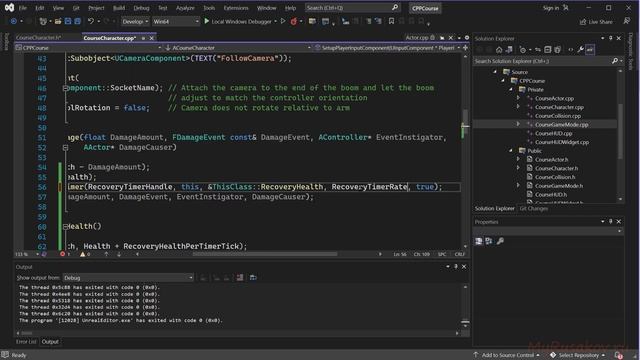The width and height of the screenshot is (640, 360).
Task: Open the Develop configuration dropdown
Action: [x=135, y=21]
